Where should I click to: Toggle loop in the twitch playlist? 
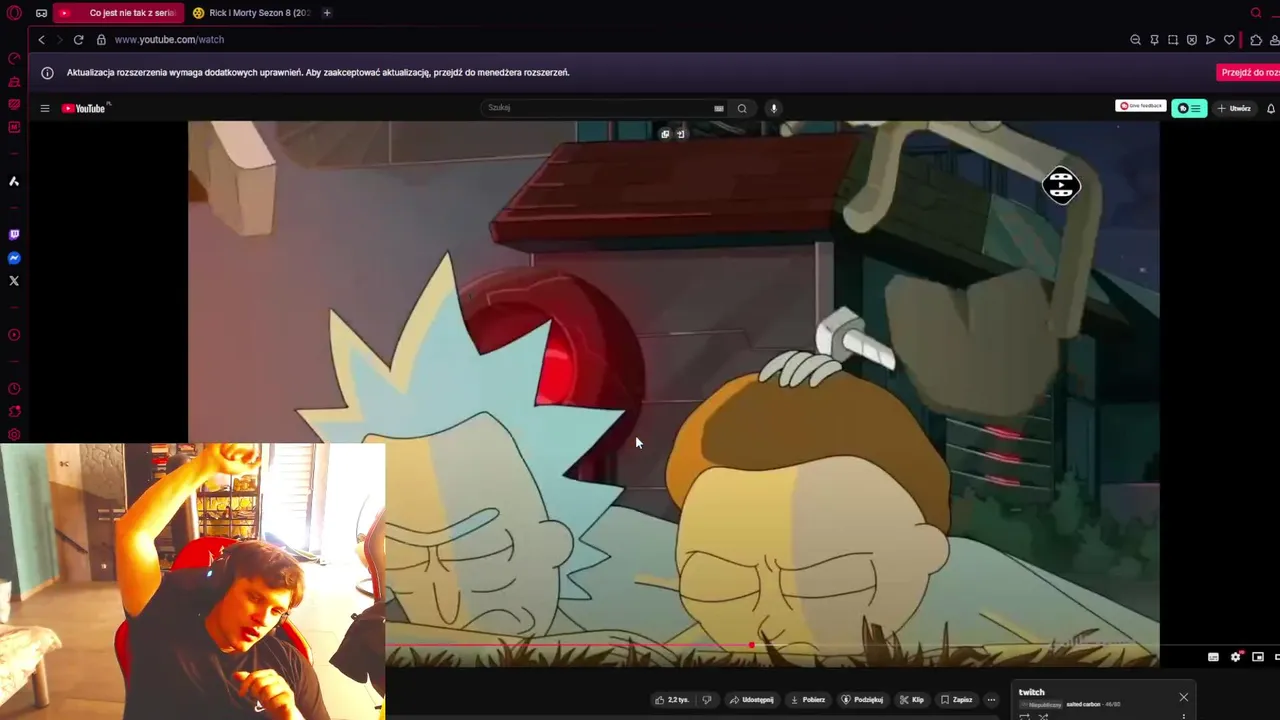pyautogui.click(x=1024, y=716)
